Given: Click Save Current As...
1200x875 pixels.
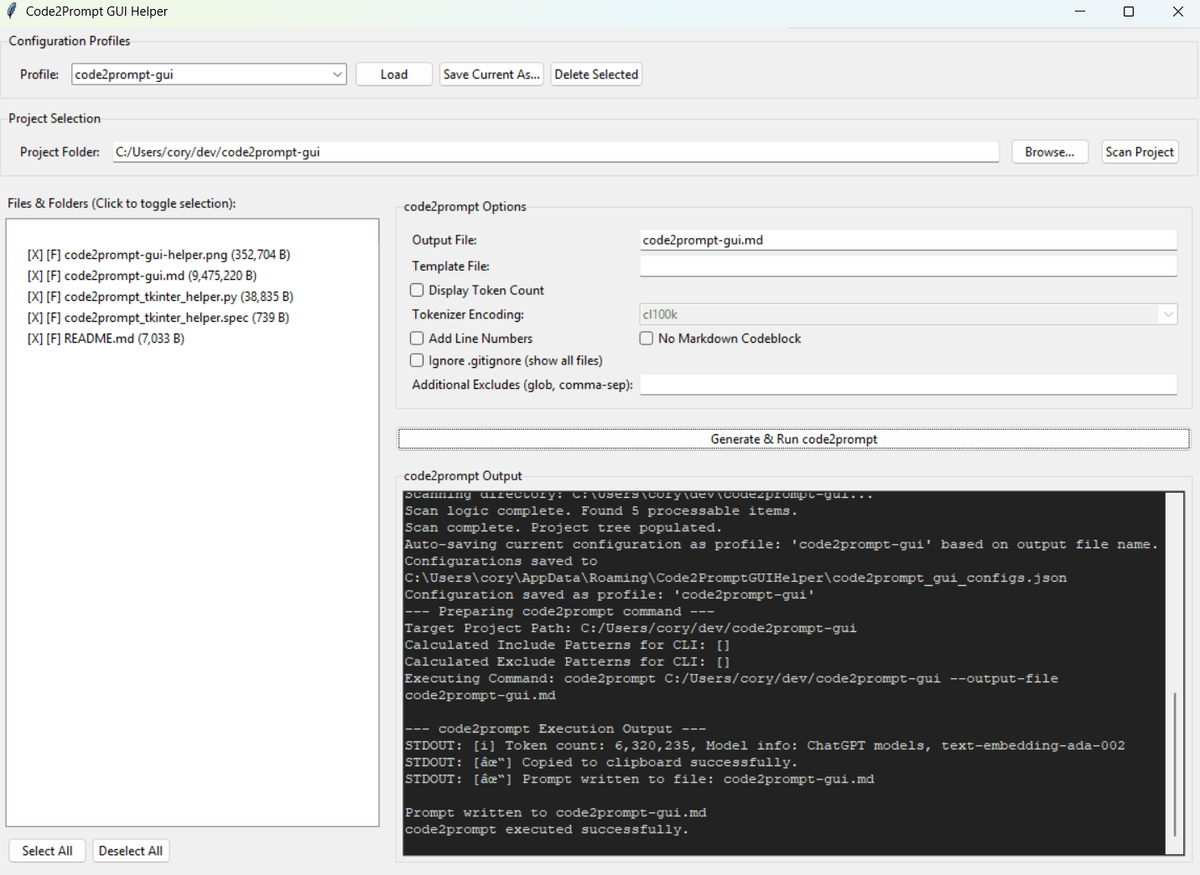Looking at the screenshot, I should click(491, 73).
